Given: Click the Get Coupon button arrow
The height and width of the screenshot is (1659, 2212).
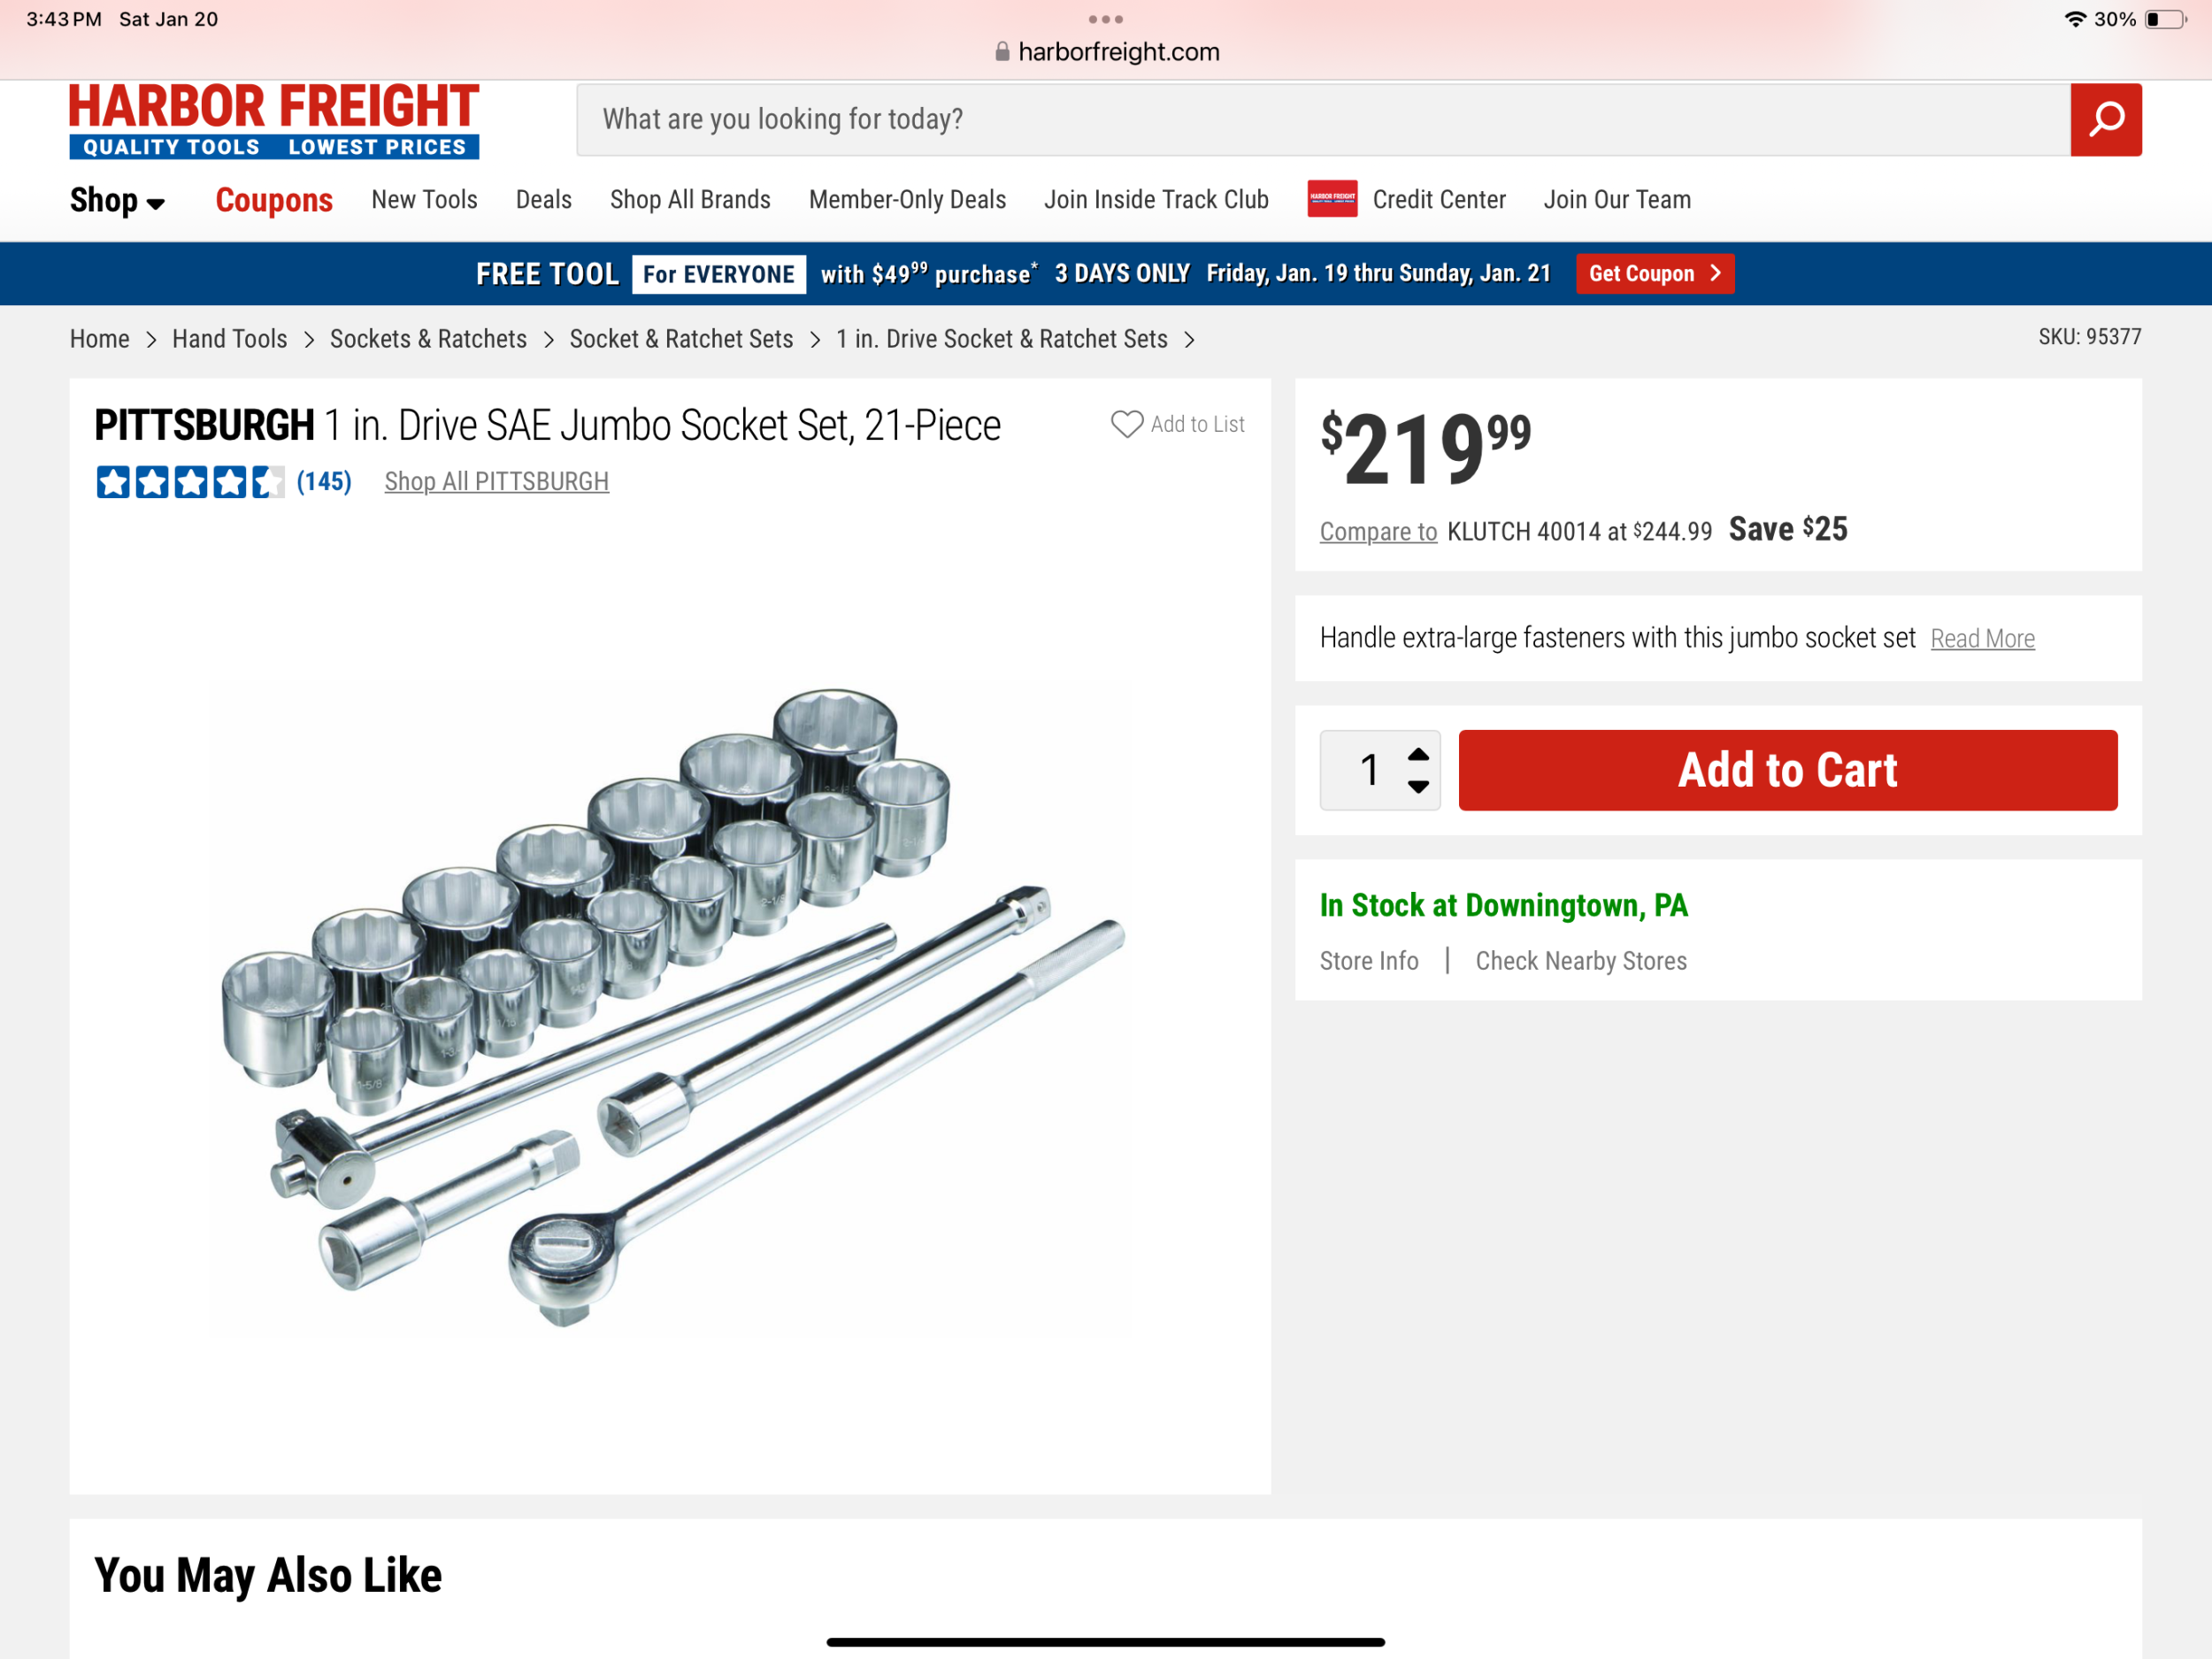Looking at the screenshot, I should (x=1716, y=273).
